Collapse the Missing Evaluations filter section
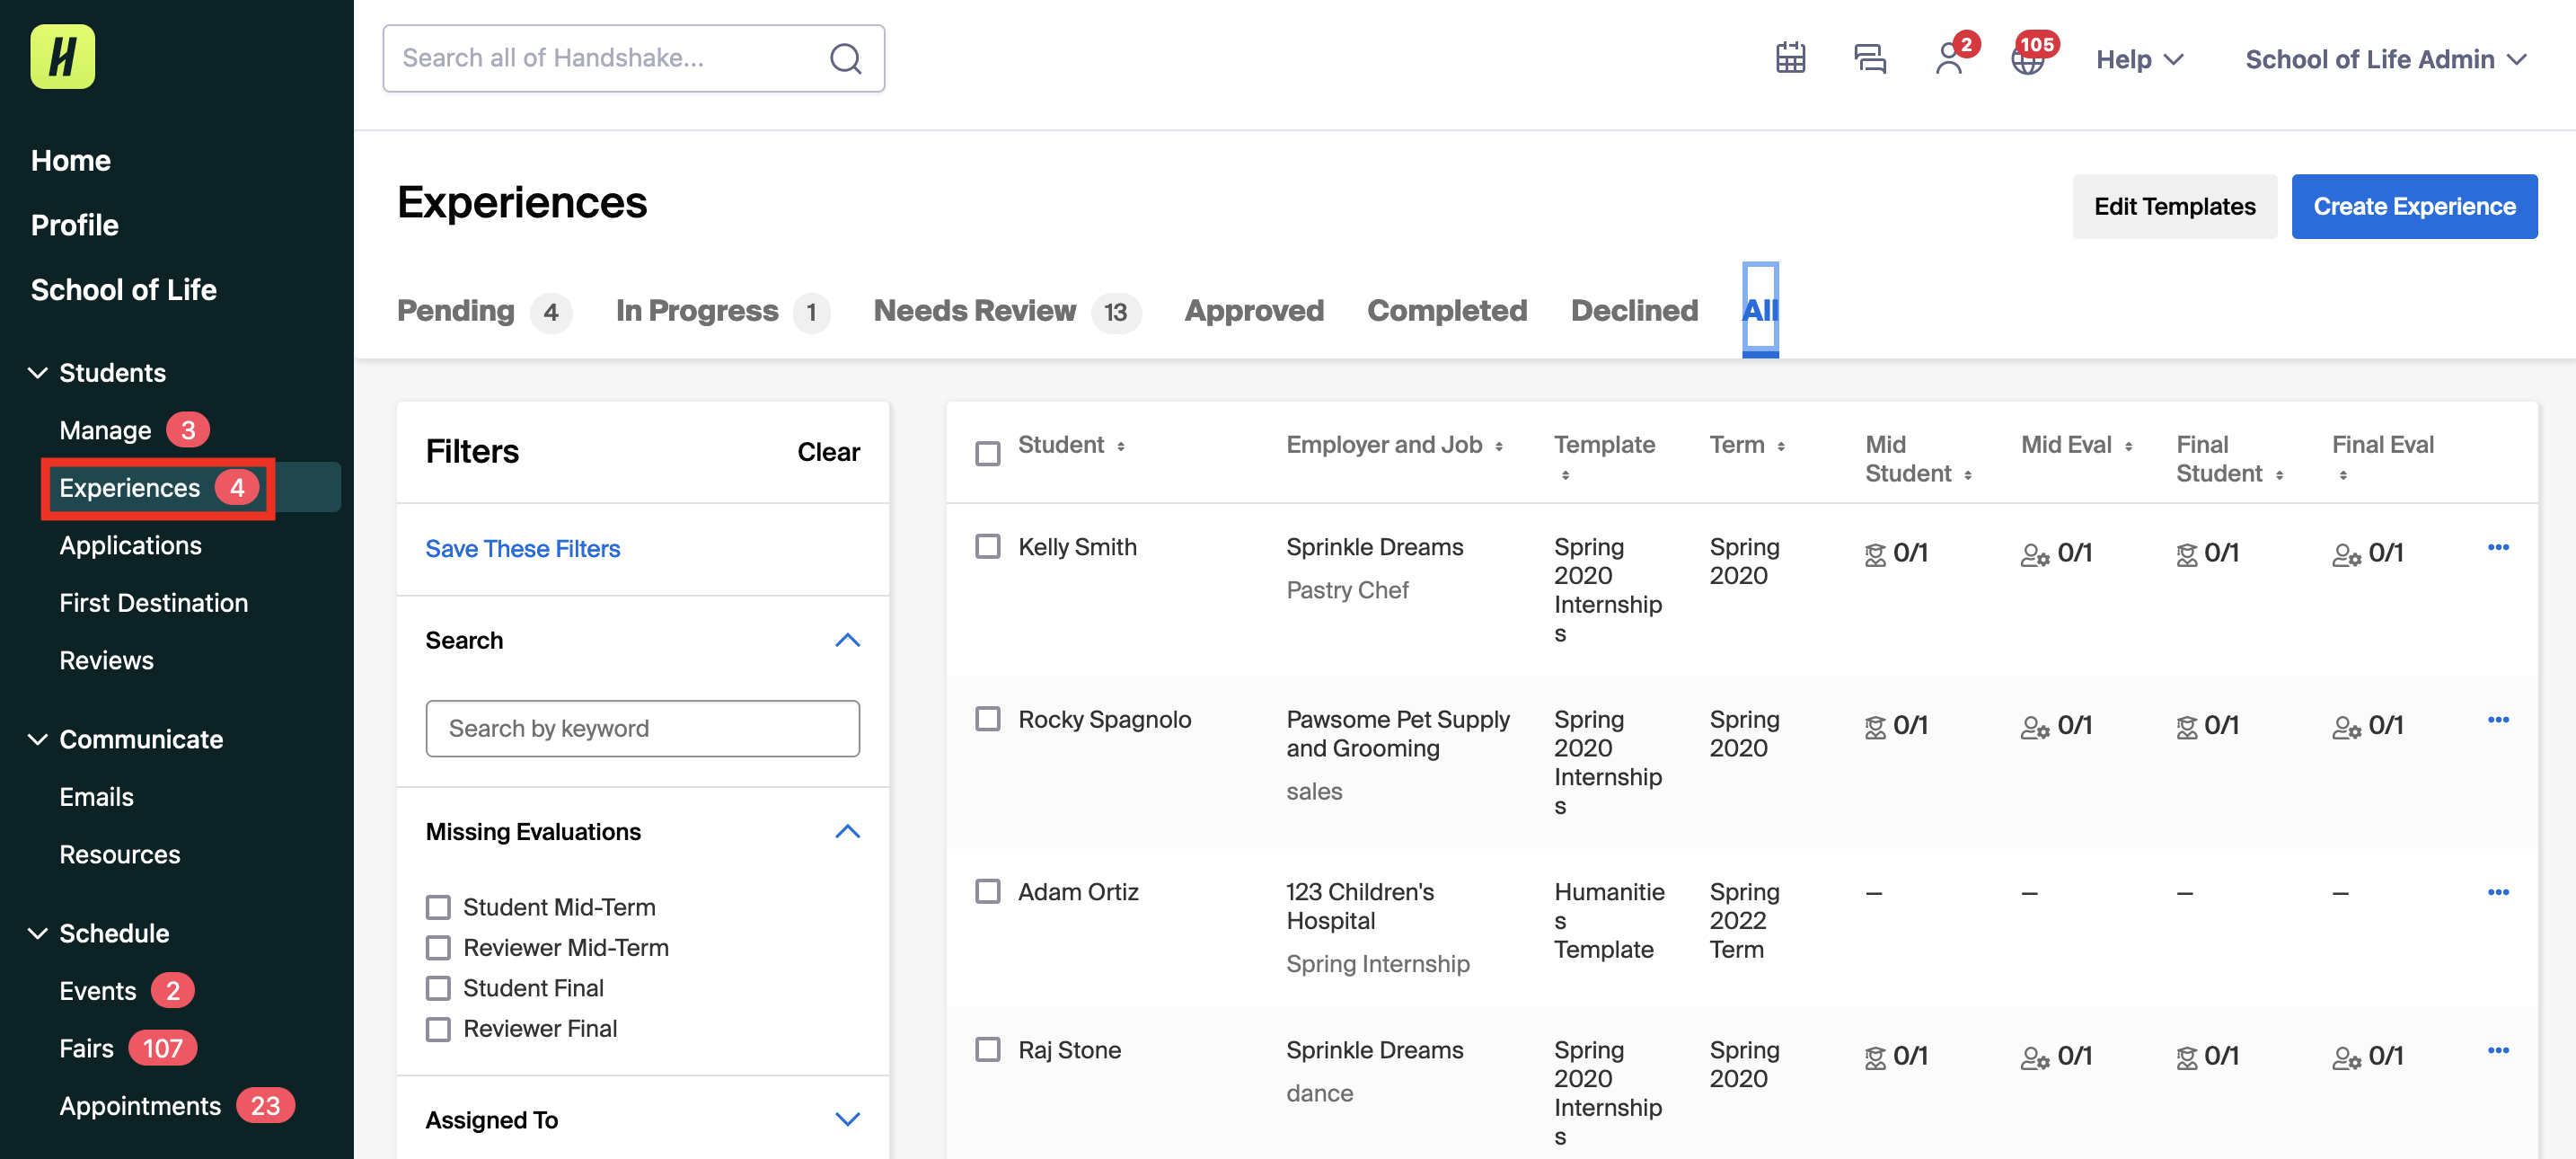Image resolution: width=2576 pixels, height=1159 pixels. [x=847, y=831]
